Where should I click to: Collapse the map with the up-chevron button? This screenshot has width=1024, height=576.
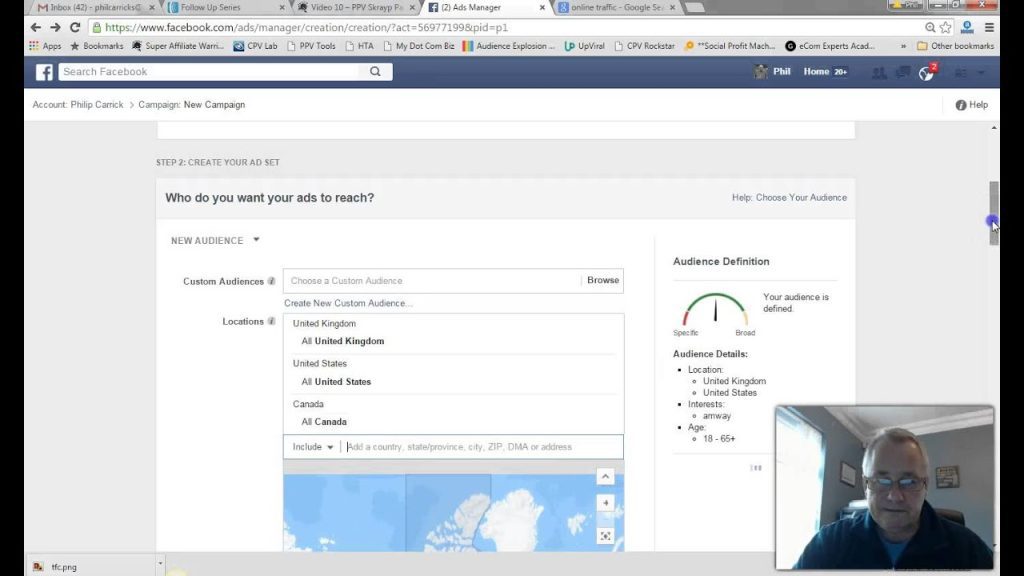coord(605,477)
